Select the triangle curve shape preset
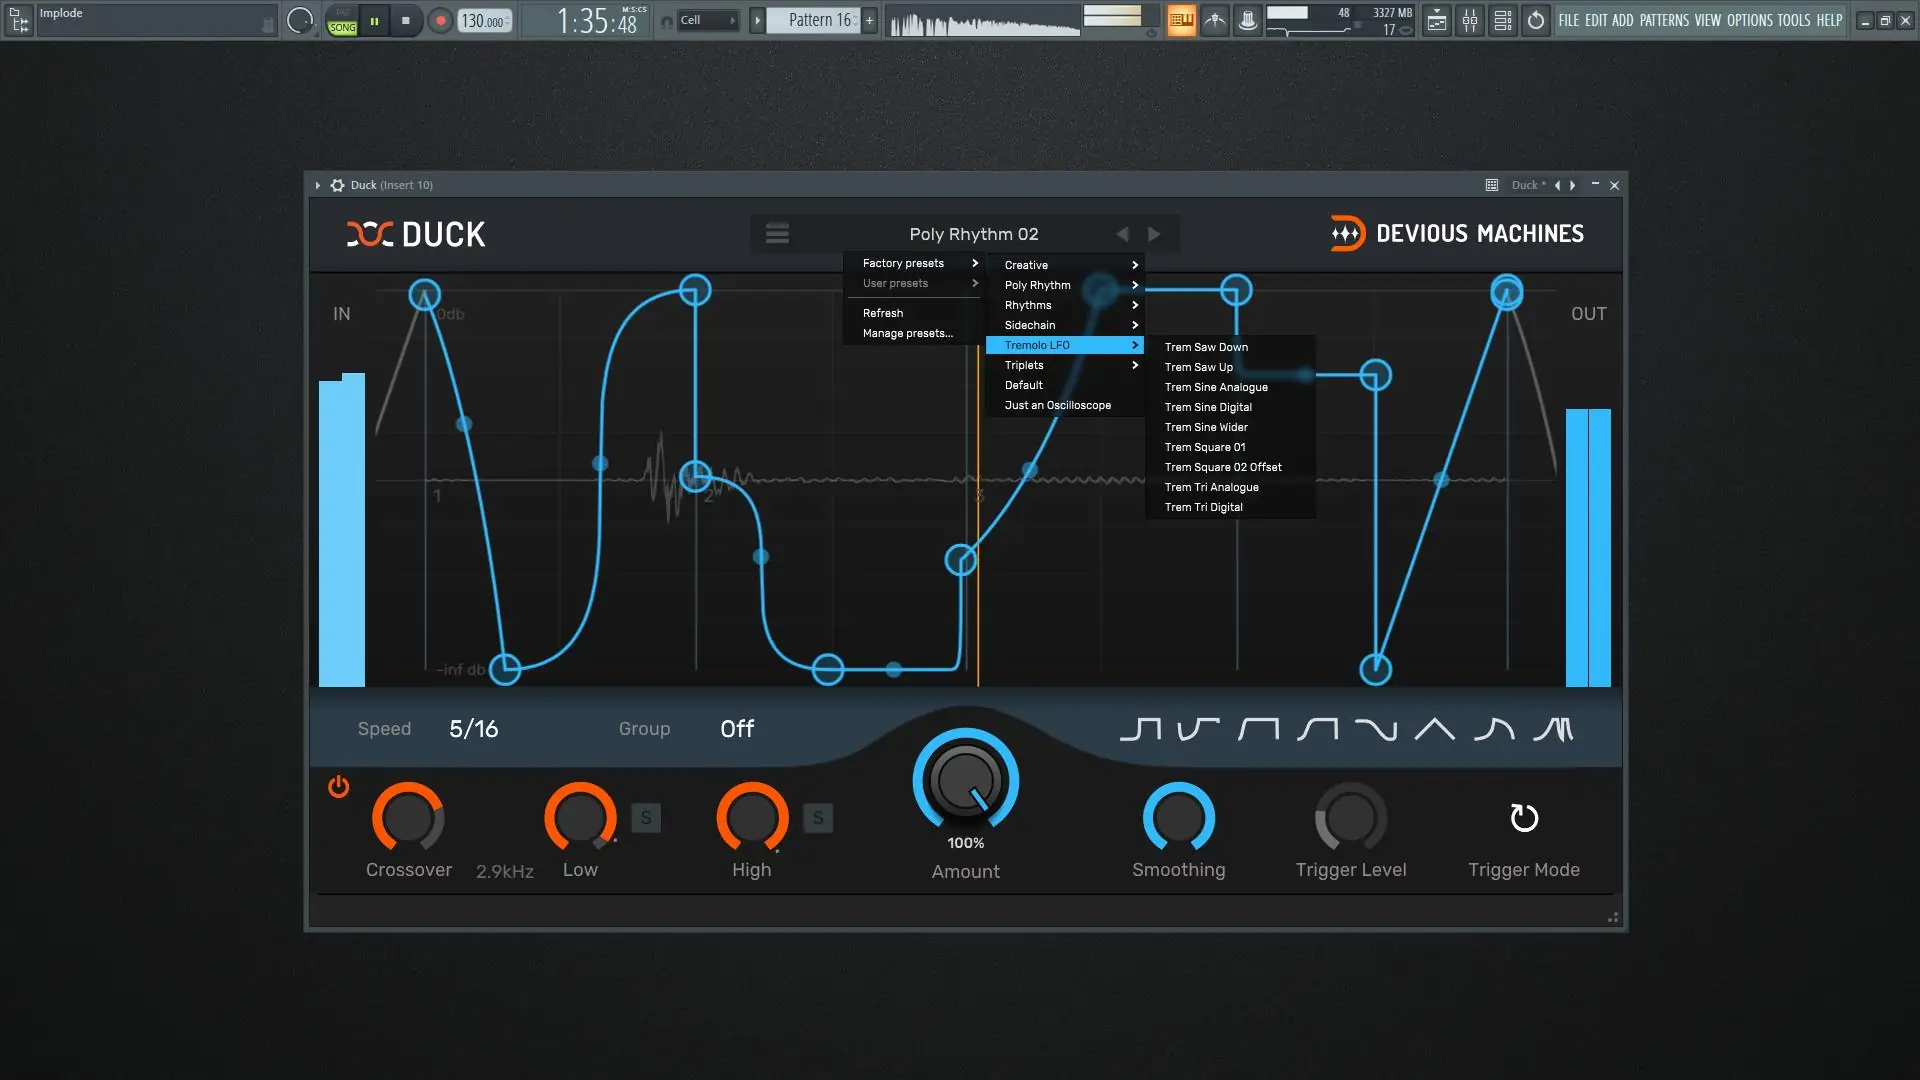The image size is (1920, 1080). tap(1434, 729)
